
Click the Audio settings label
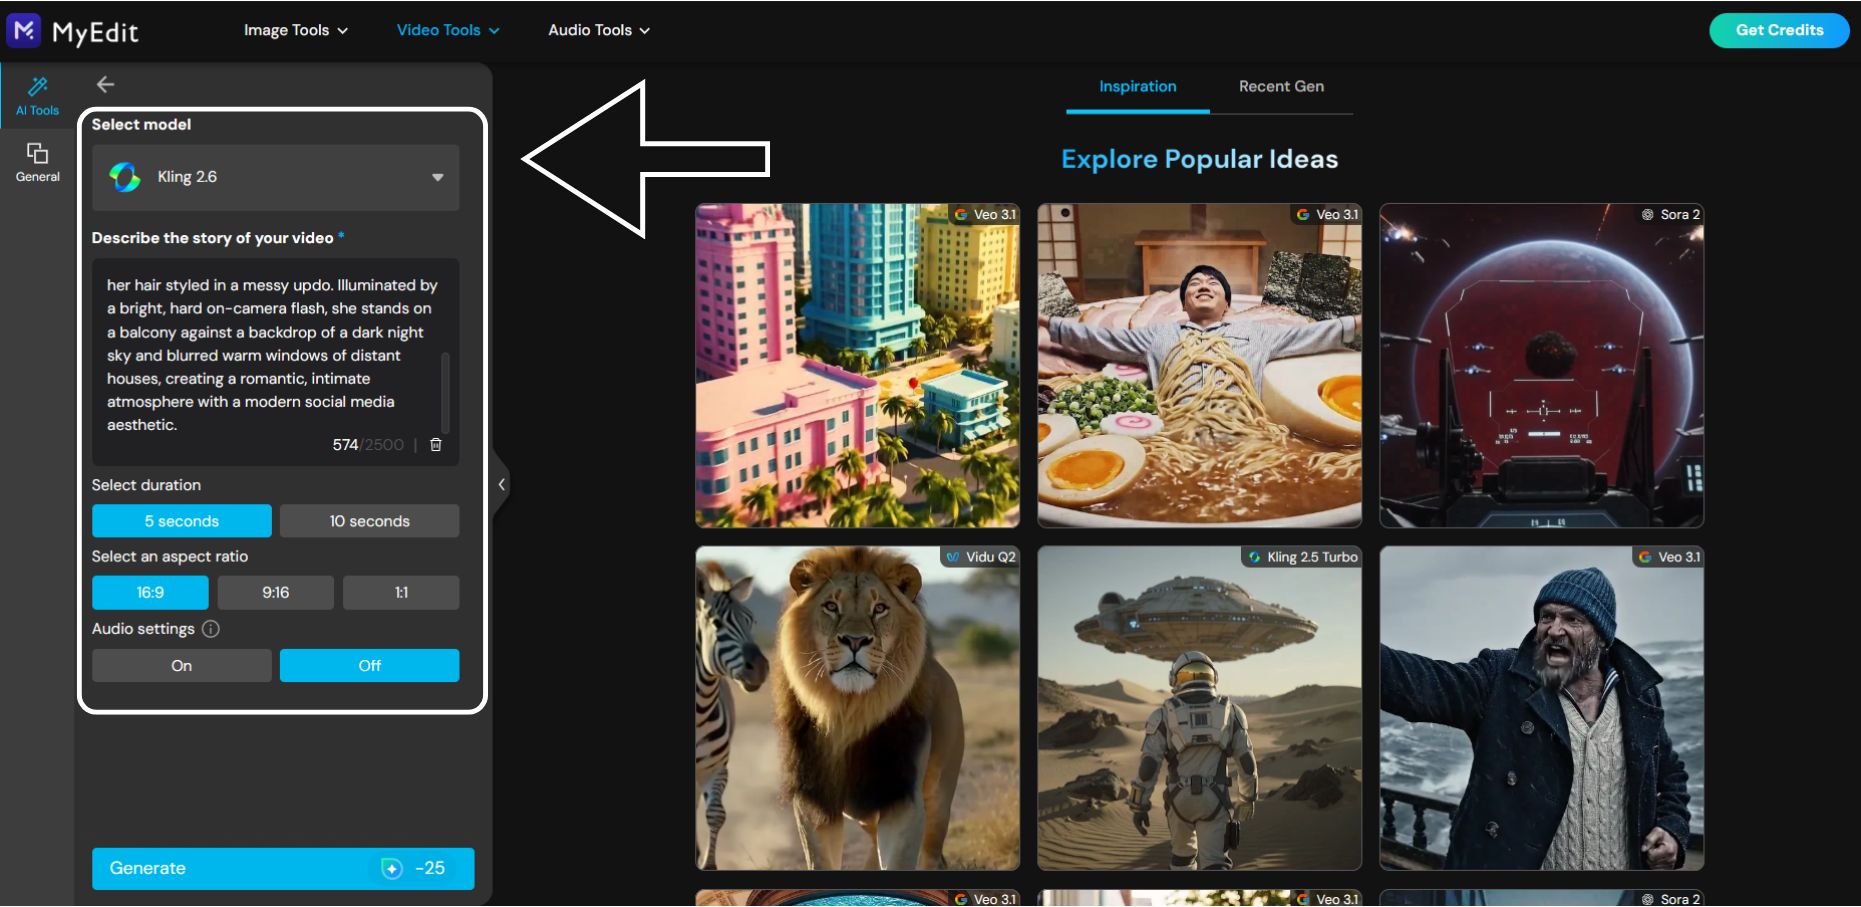point(143,629)
